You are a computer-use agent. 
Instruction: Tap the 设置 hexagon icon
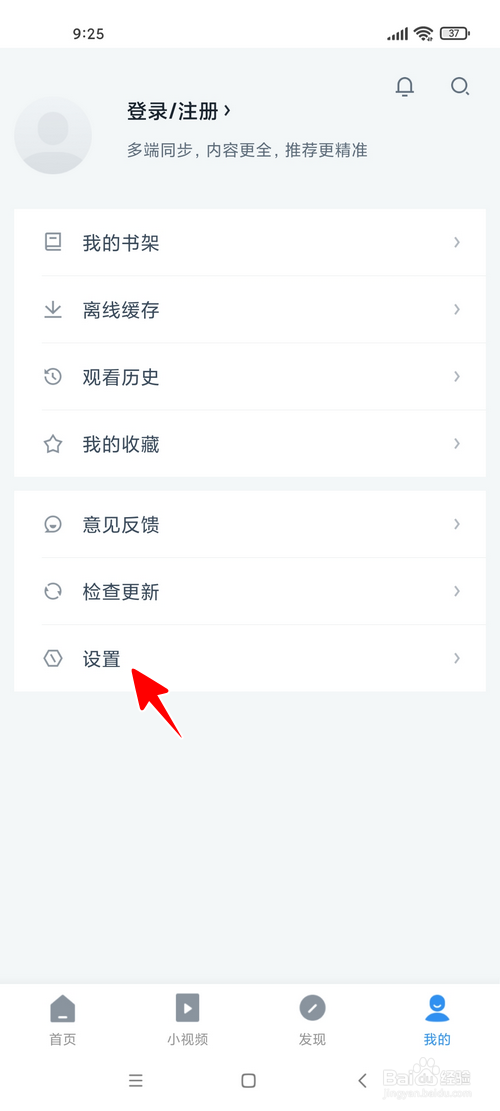tap(53, 658)
